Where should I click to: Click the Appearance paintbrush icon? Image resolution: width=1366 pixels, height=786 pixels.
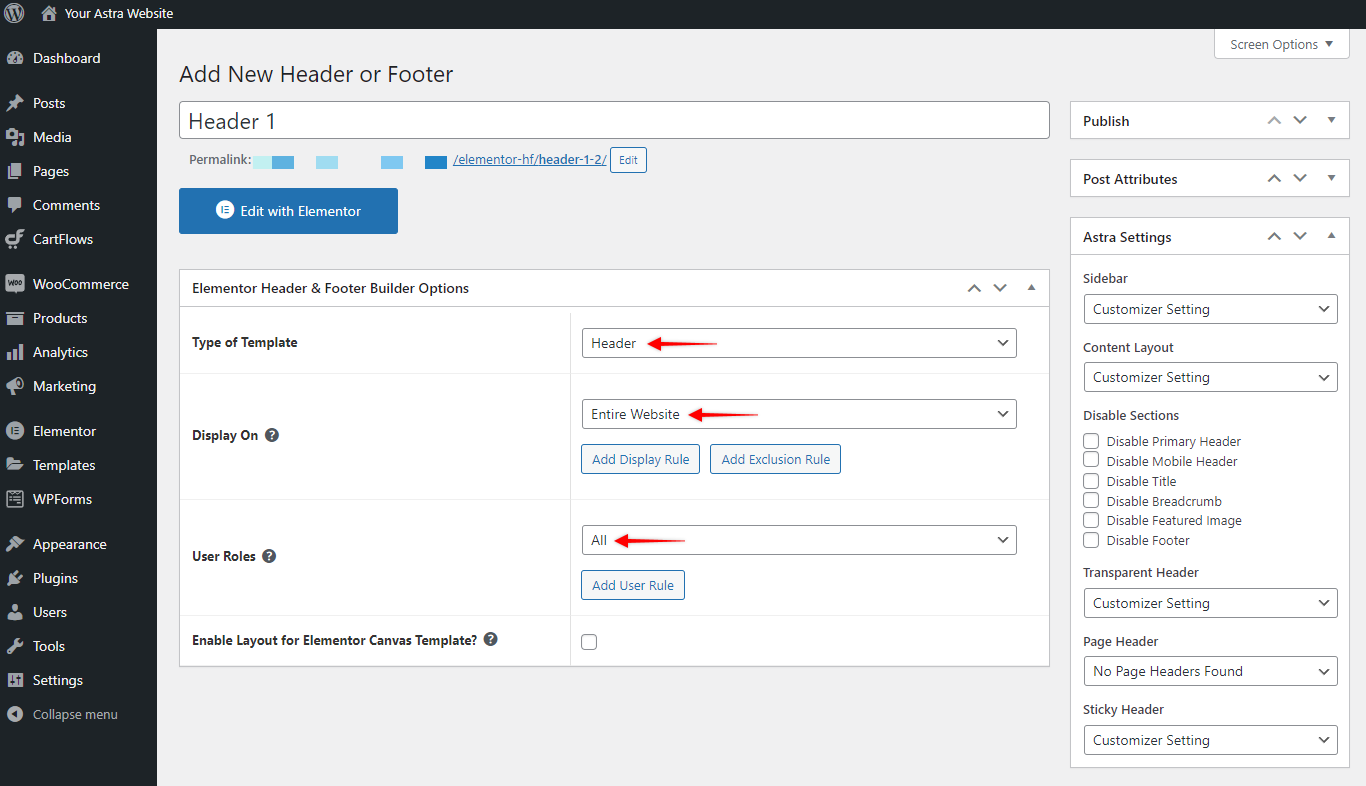15,544
